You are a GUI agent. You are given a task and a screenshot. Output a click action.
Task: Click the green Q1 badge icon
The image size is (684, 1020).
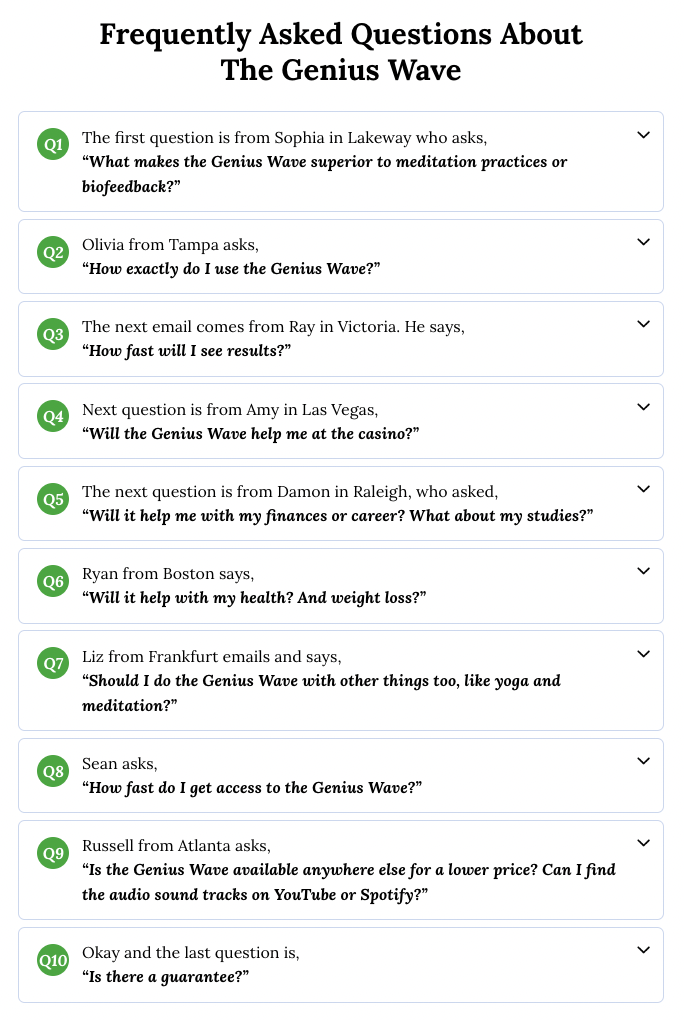53,145
